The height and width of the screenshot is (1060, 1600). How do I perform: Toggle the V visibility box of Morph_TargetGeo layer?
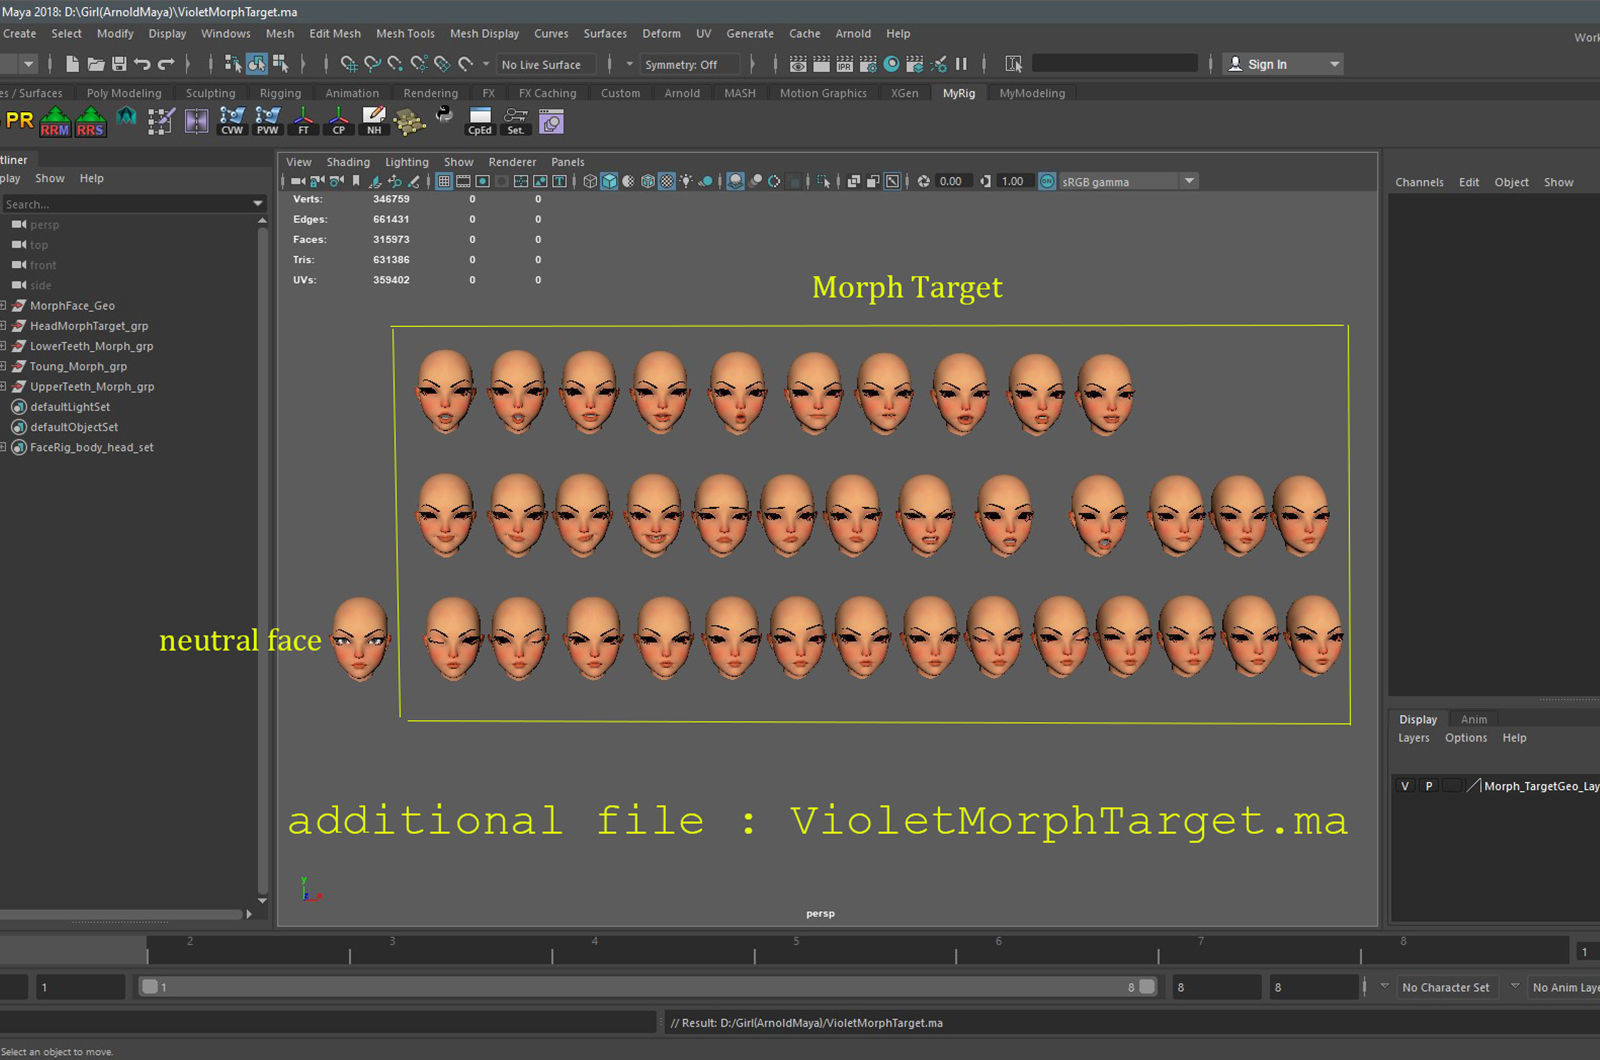pyautogui.click(x=1405, y=786)
